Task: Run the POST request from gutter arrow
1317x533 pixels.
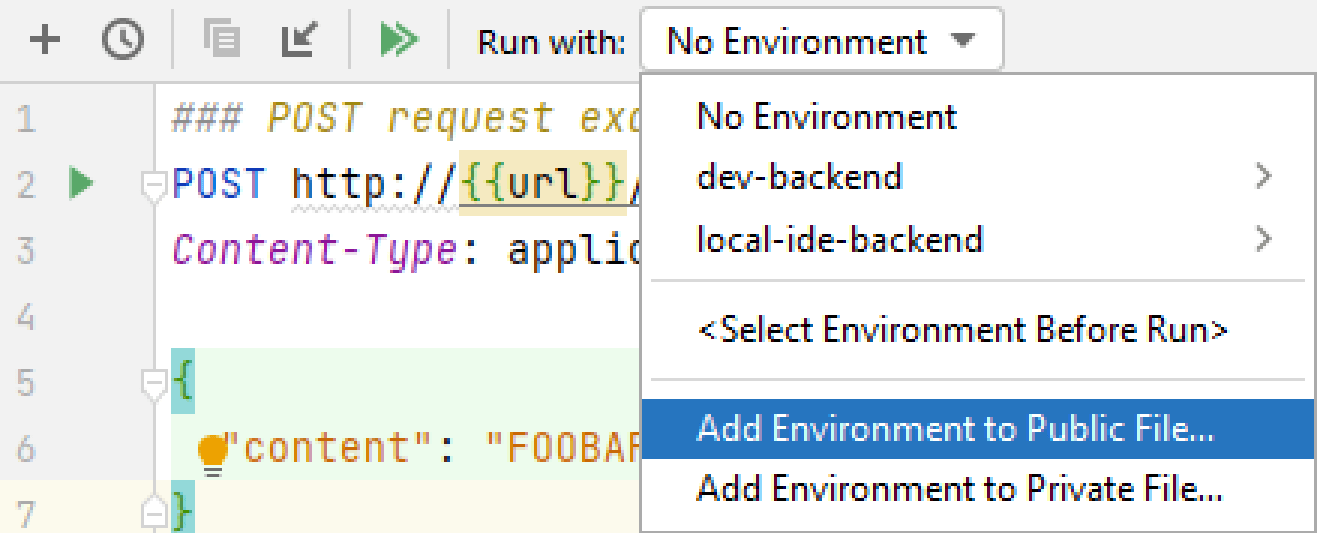Action: (x=83, y=184)
